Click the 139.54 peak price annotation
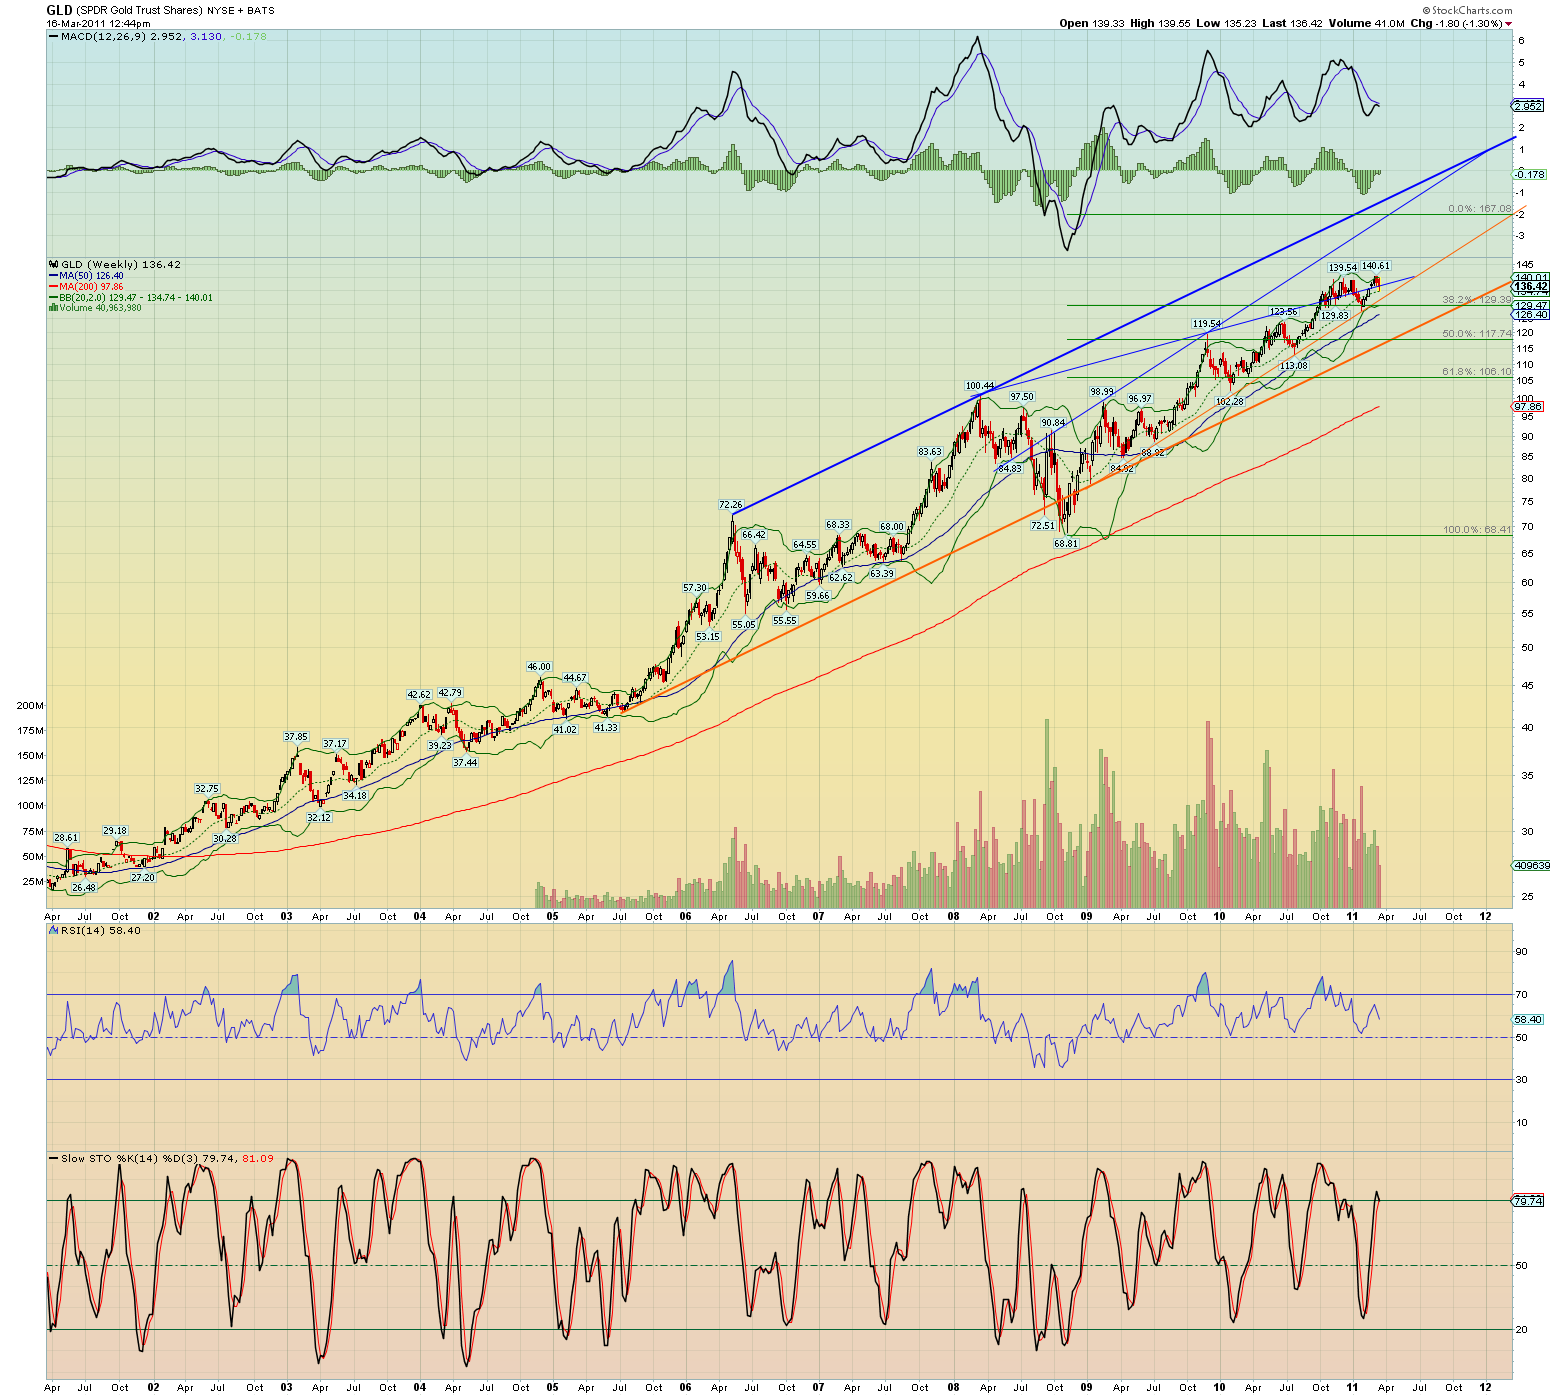The image size is (1550, 1396). coord(1342,268)
